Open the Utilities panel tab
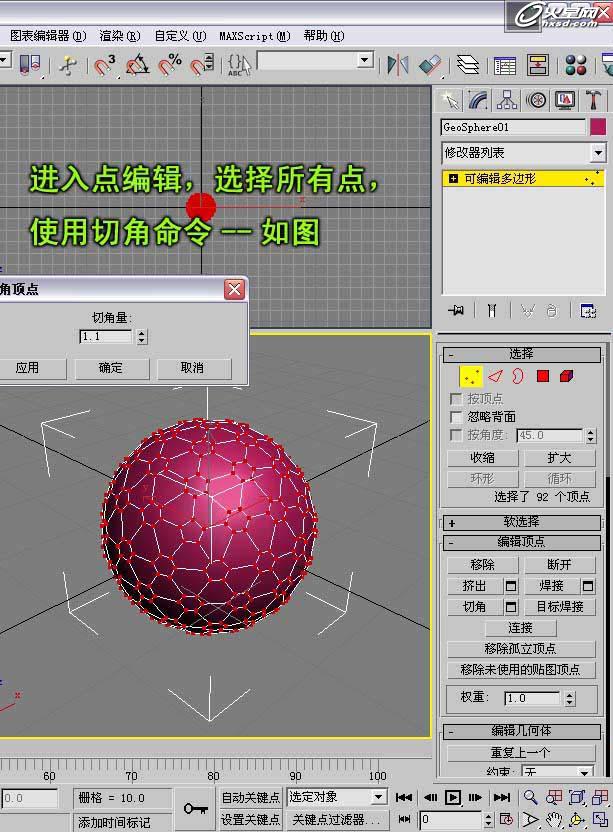 (594, 100)
